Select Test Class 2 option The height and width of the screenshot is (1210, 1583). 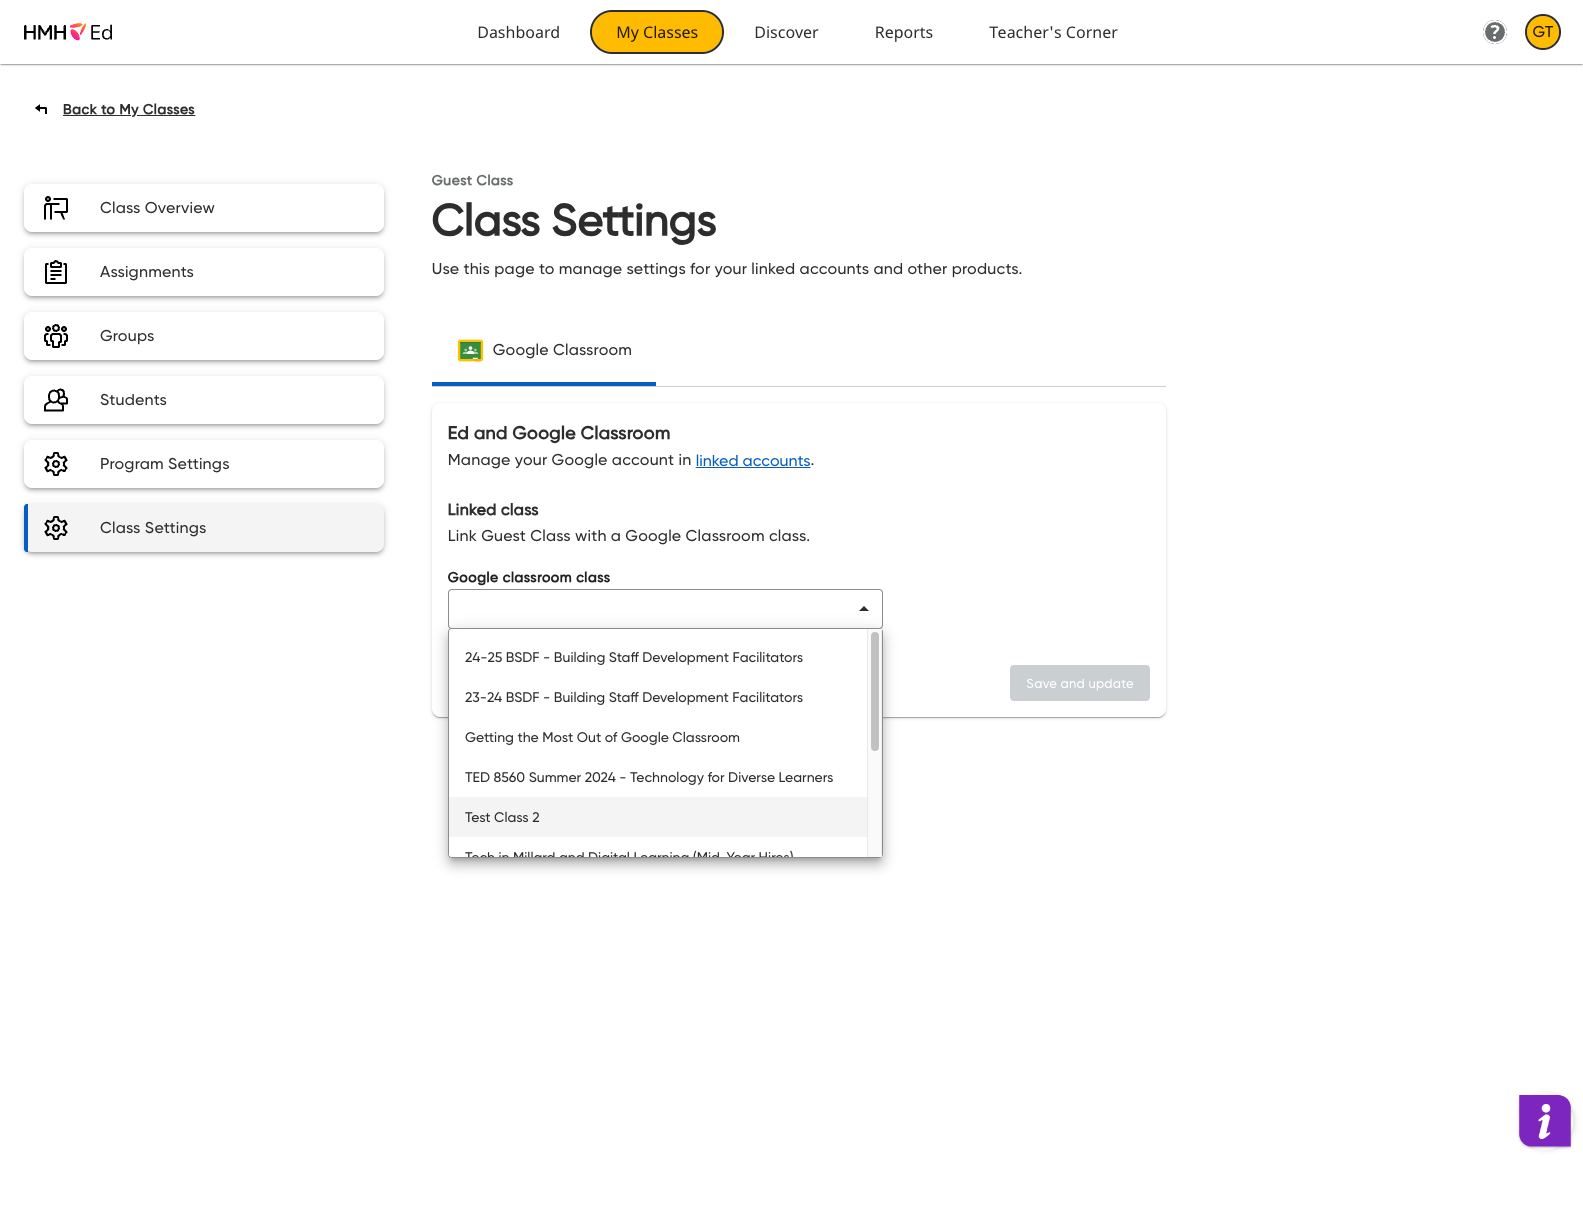pos(658,817)
